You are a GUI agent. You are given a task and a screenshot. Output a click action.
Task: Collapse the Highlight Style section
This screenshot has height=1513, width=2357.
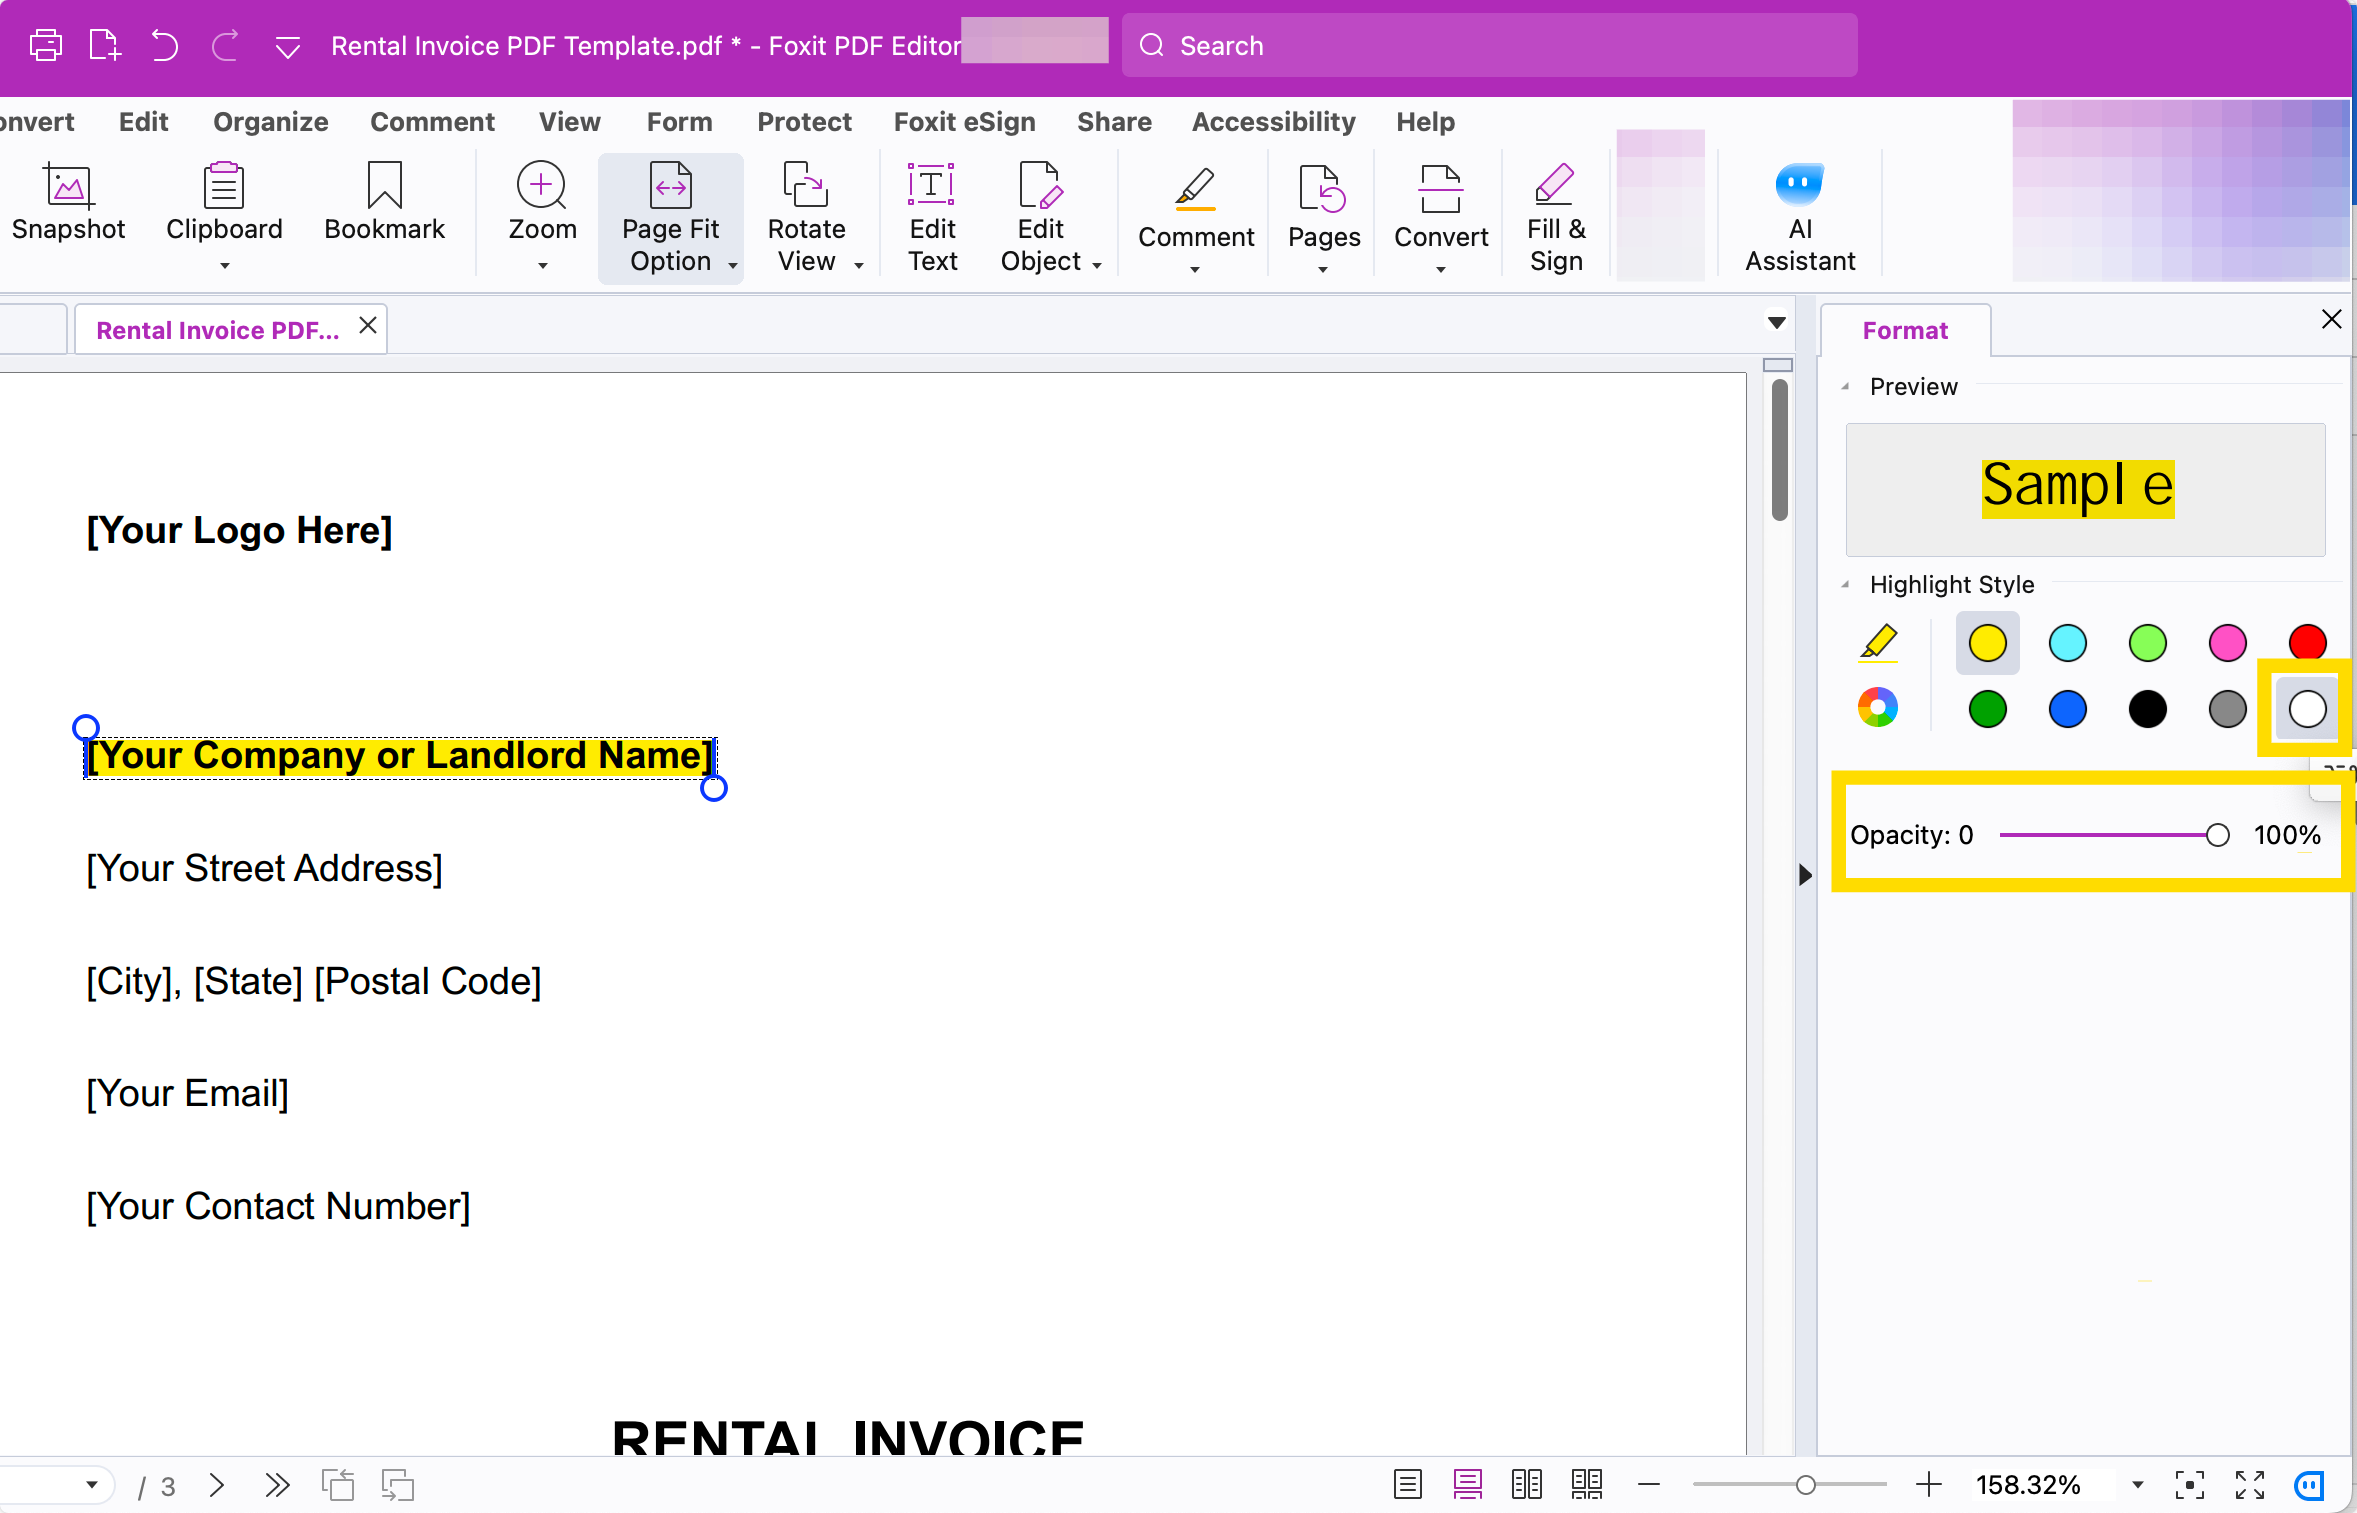(x=1846, y=584)
